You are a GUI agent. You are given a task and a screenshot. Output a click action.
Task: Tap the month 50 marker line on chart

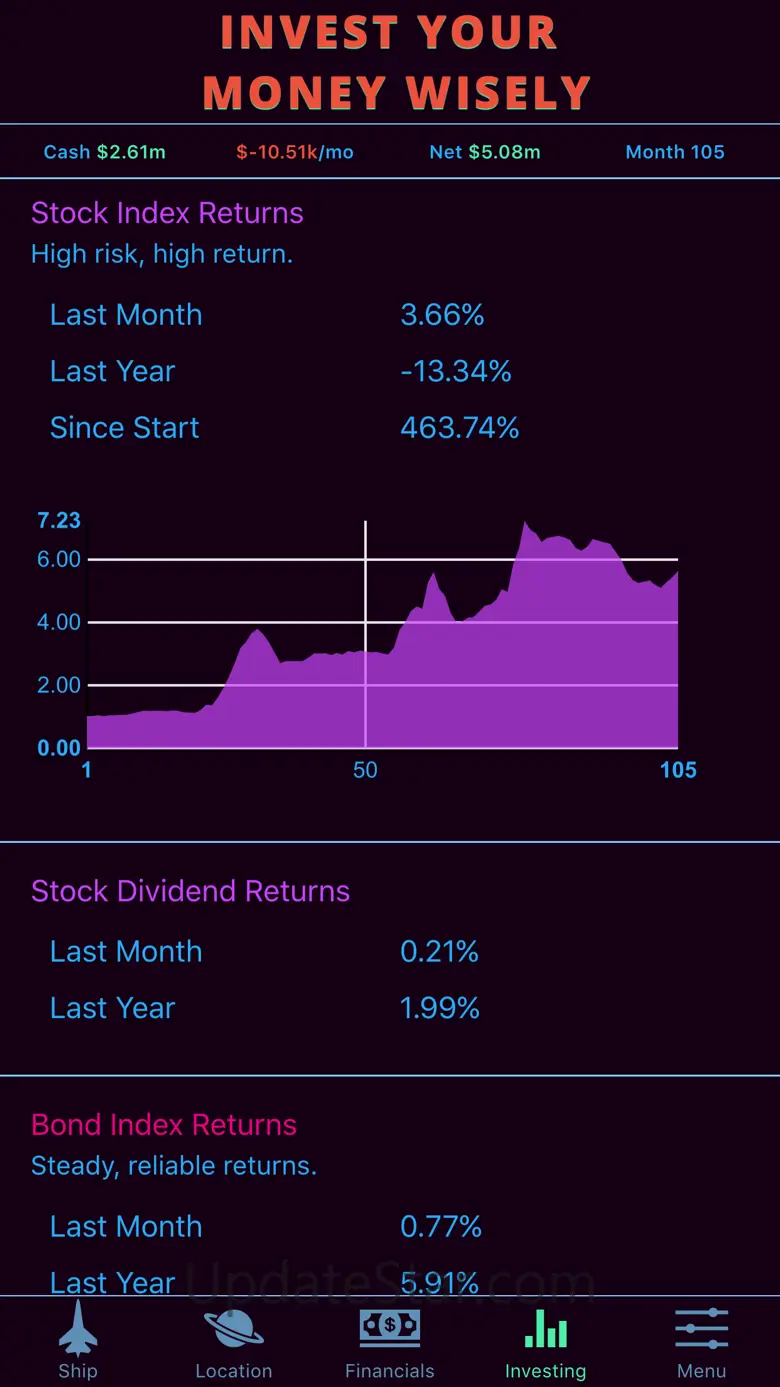[366, 640]
